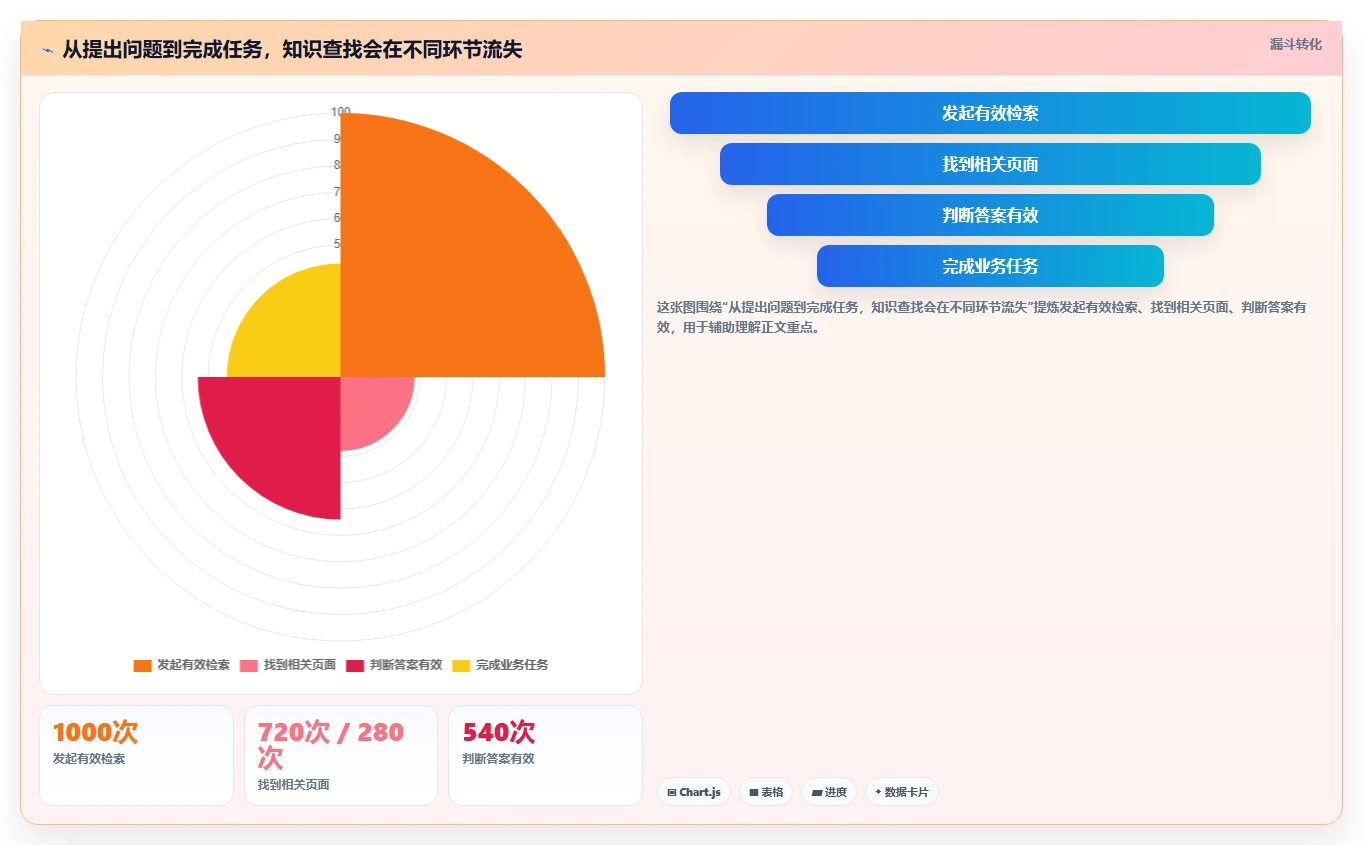The width and height of the screenshot is (1363, 845).
Task: Click the 漏斗转化 label in the header
Action: pos(1295,45)
